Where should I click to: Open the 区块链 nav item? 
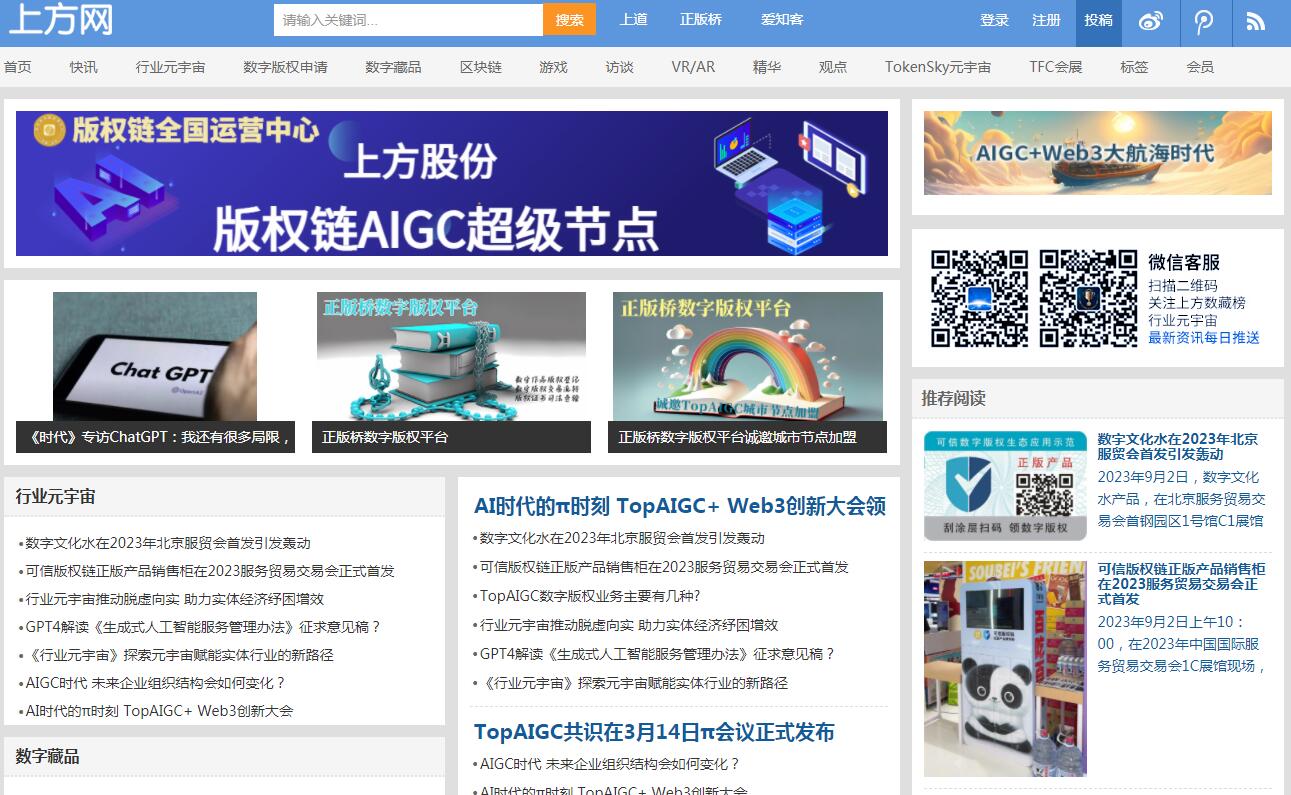481,67
